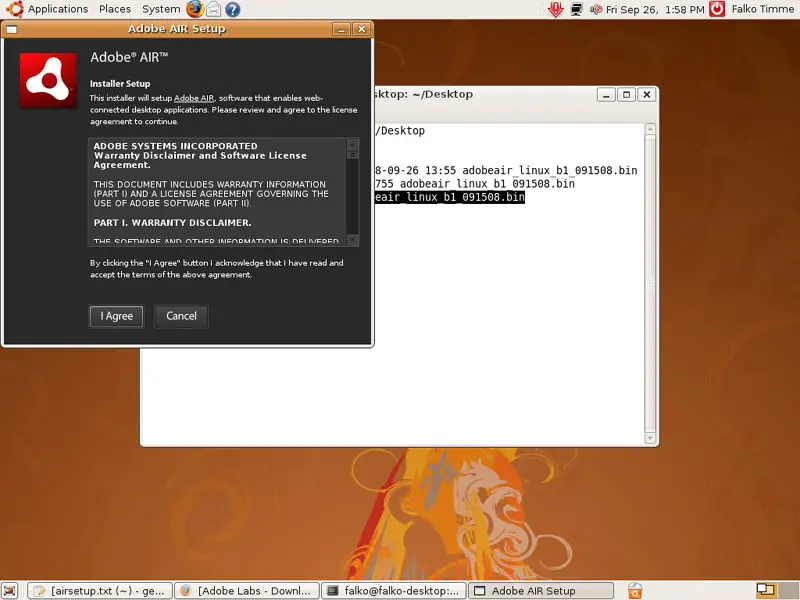This screenshot has width=800, height=600.
Task: Click license agreement scroll down arrow
Action: [x=353, y=239]
